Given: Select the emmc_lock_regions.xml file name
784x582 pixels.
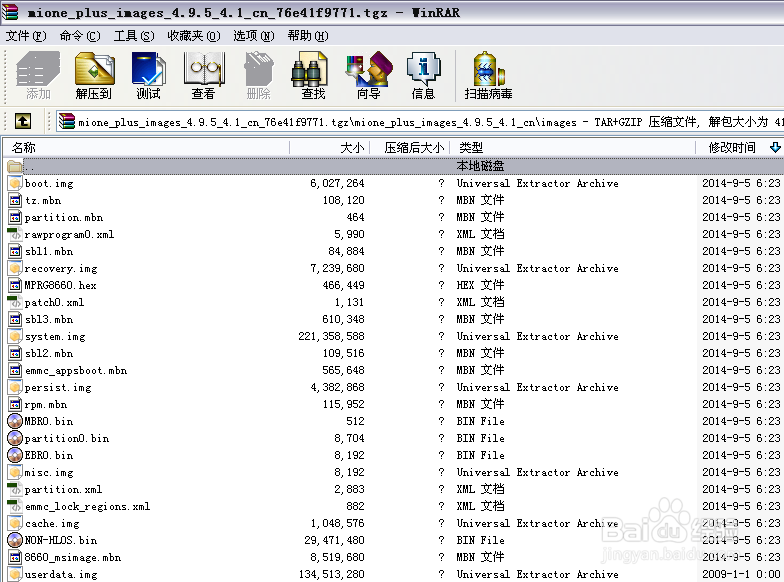Looking at the screenshot, I should click(88, 506).
